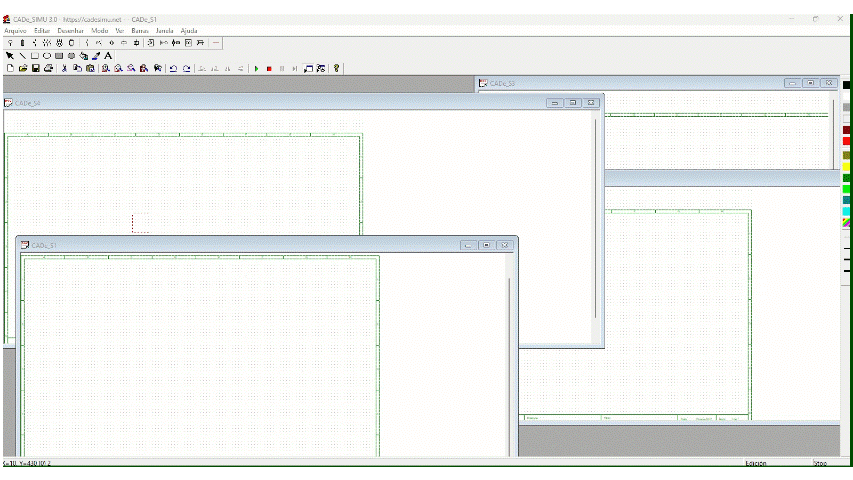Start the simulation with green play
This screenshot has width=853, height=480.
[256, 69]
